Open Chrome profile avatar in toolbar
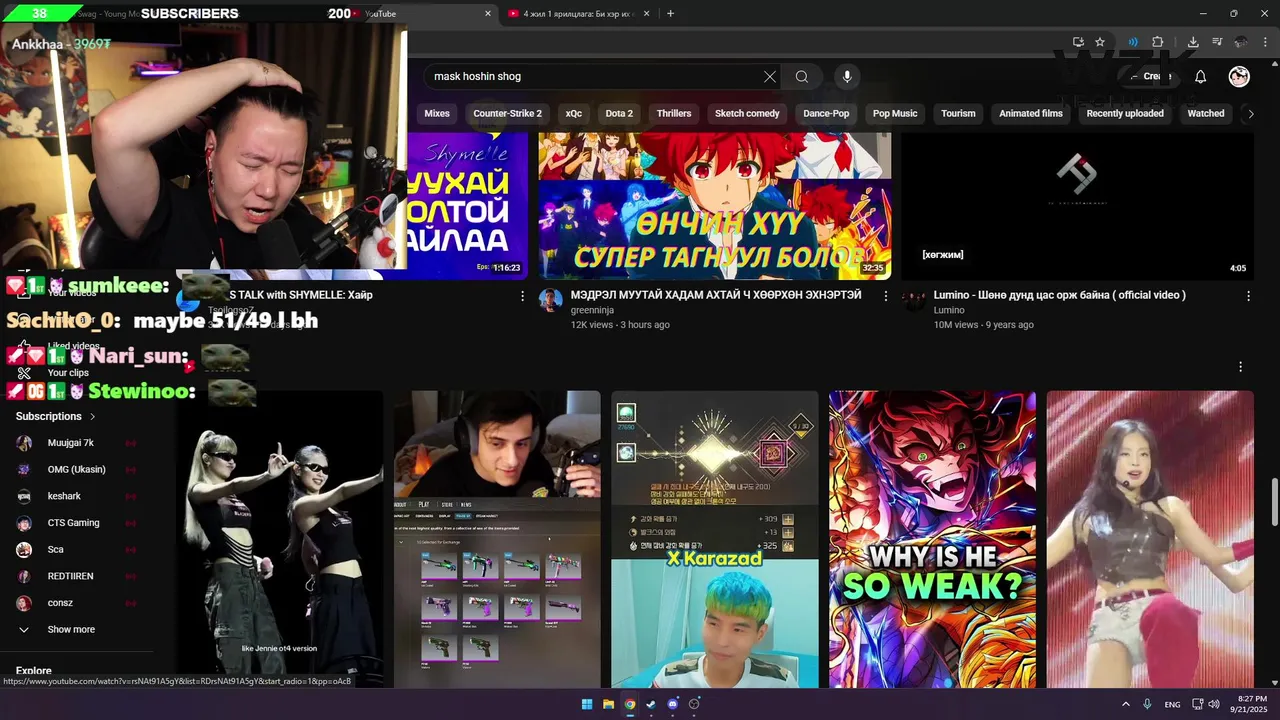Image resolution: width=1280 pixels, height=720 pixels. [x=1241, y=42]
